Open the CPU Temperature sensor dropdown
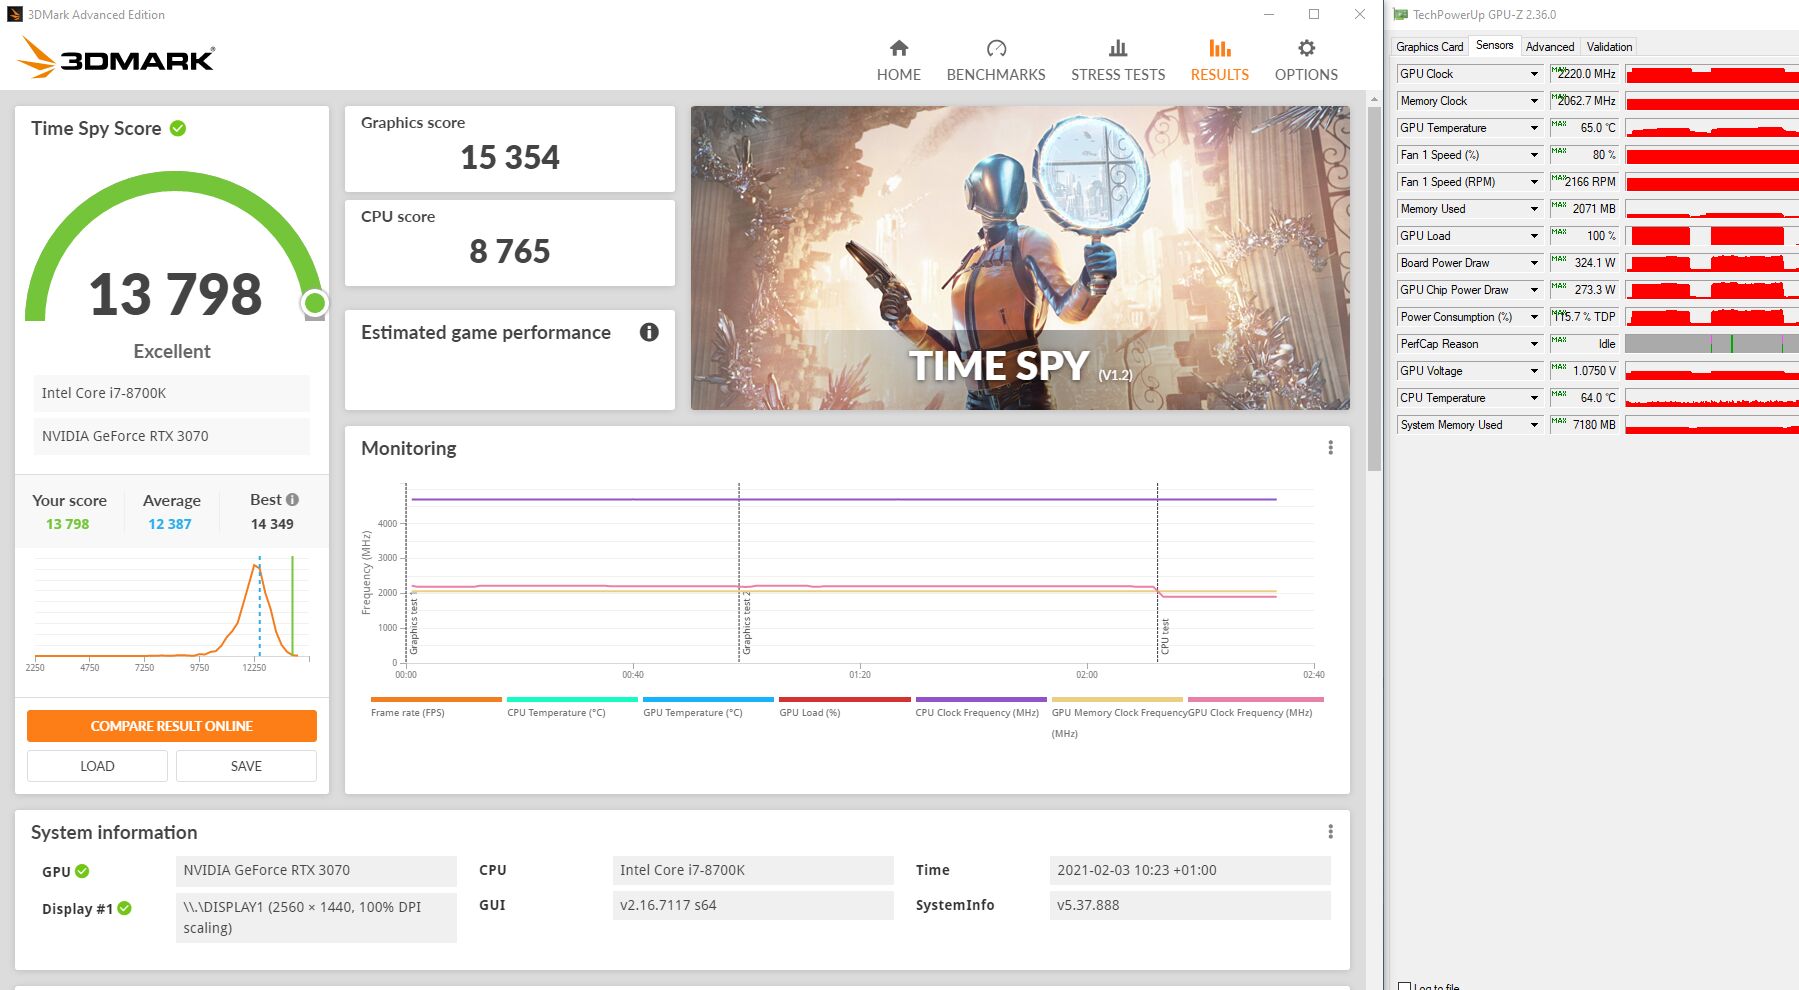Viewport: 1799px width, 990px height. click(x=1534, y=398)
